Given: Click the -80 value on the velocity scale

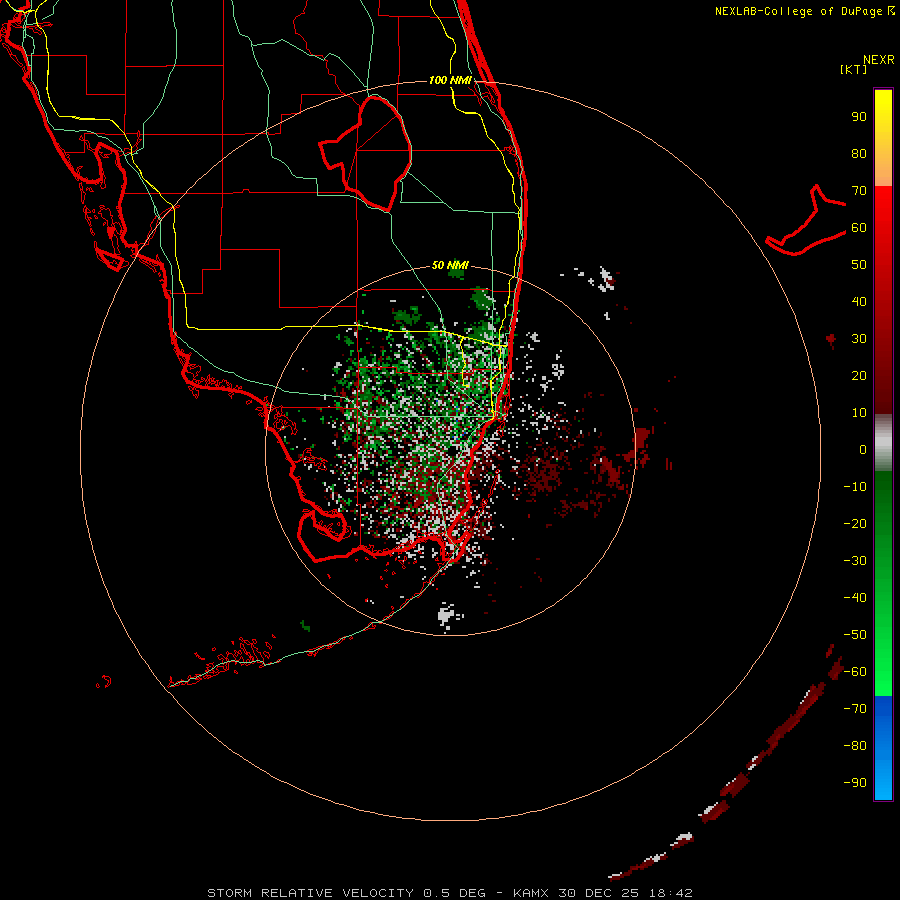Looking at the screenshot, I should point(855,746).
